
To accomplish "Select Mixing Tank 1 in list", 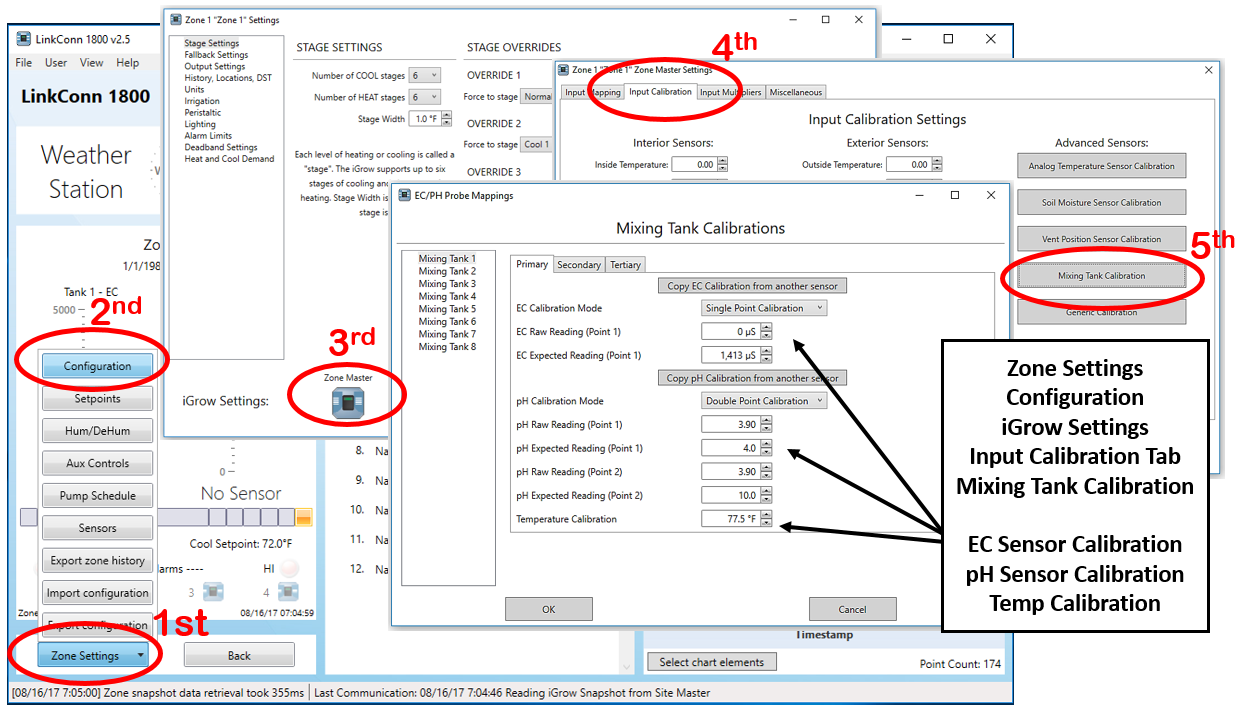I will pyautogui.click(x=447, y=259).
